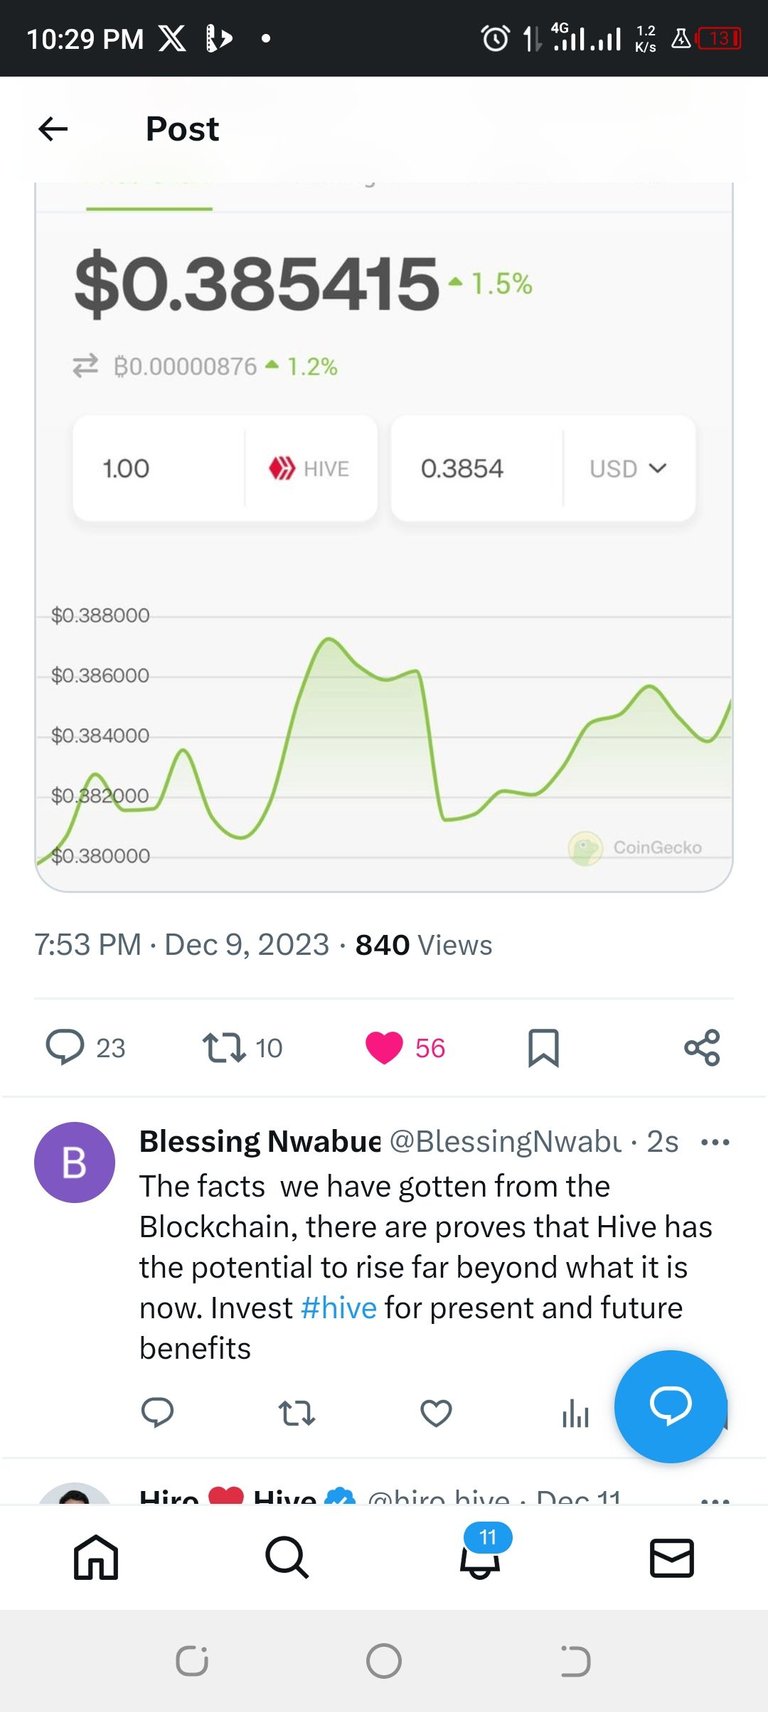Open the Home tab in bottom navigation
Viewport: 768px width, 1712px height.
coord(96,1557)
